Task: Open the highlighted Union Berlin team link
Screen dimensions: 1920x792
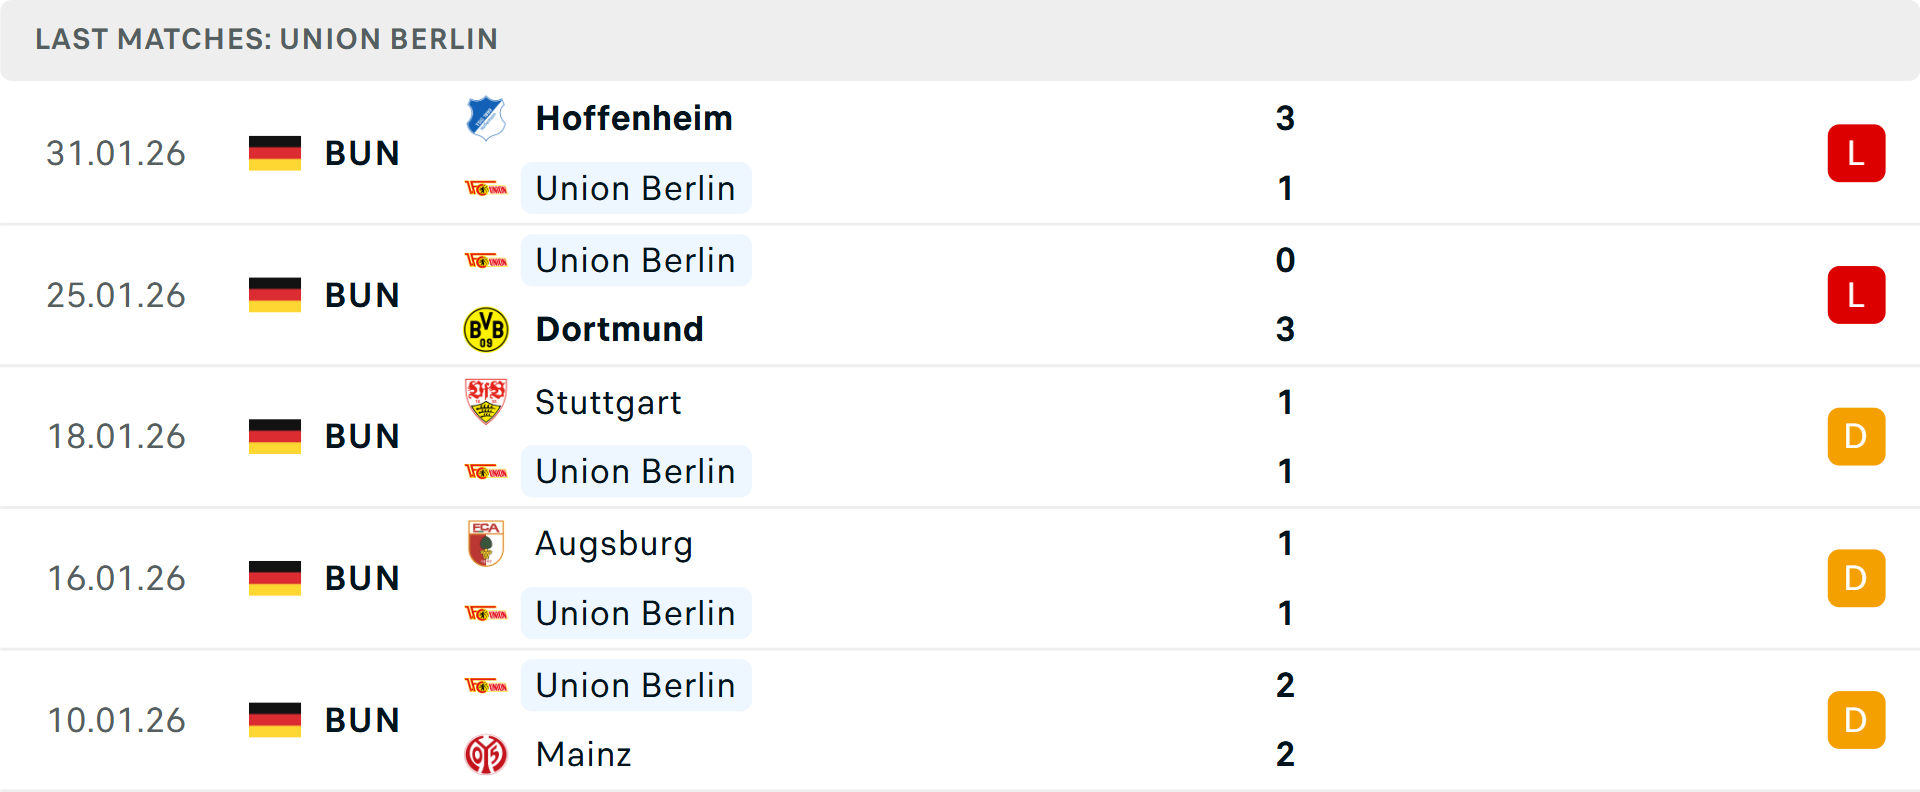Action: tap(636, 188)
